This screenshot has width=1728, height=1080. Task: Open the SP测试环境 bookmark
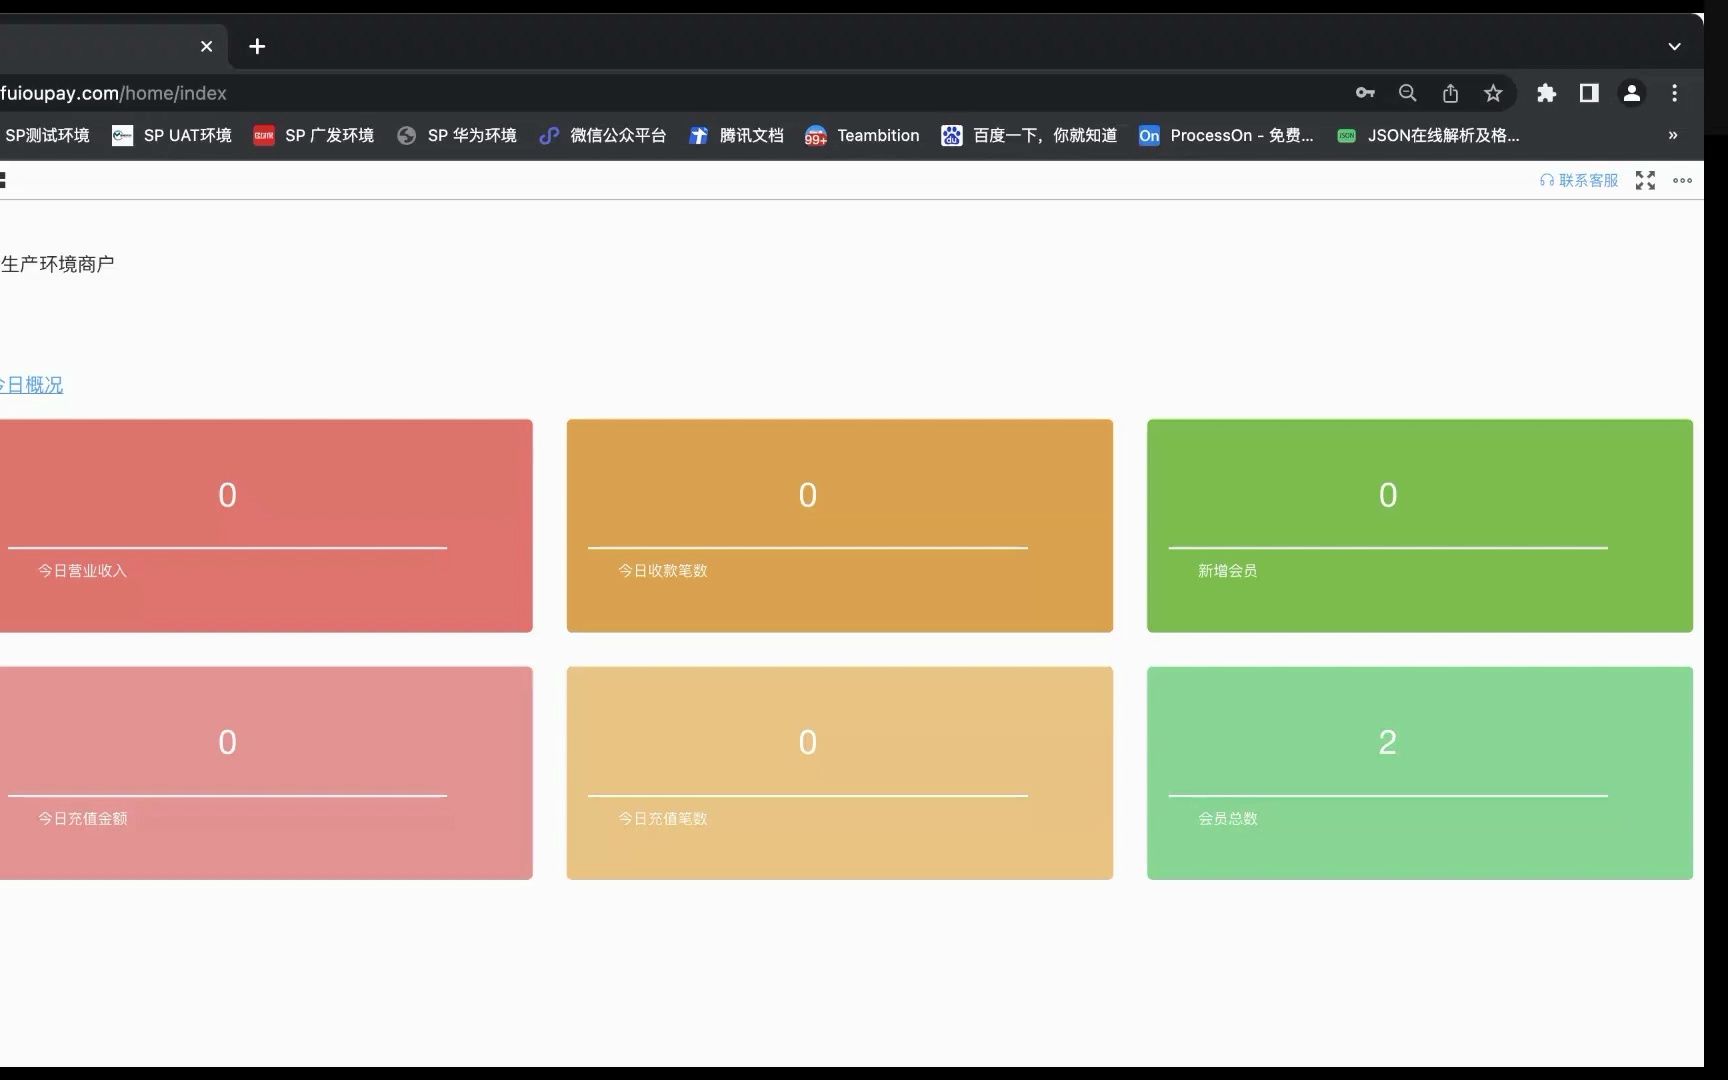46,135
